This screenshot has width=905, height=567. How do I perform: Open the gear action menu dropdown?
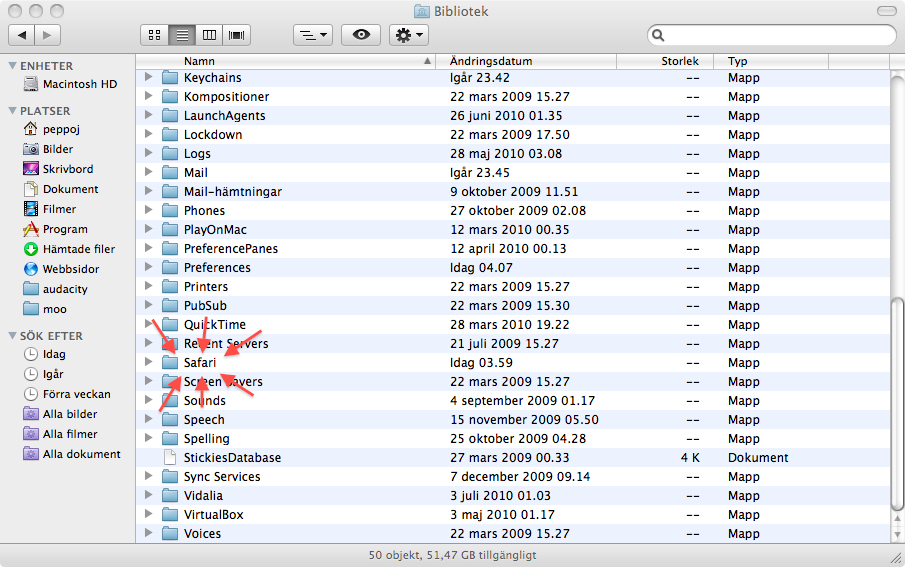point(410,35)
